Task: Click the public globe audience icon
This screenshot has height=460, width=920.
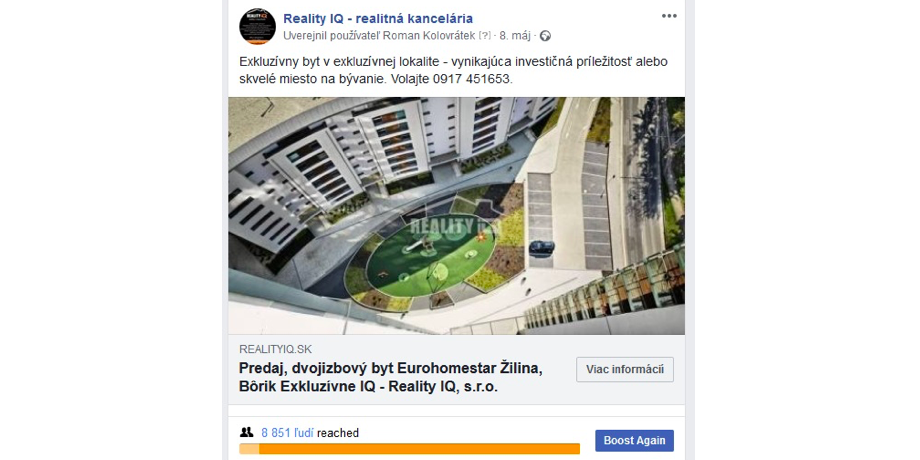Action: (x=545, y=36)
